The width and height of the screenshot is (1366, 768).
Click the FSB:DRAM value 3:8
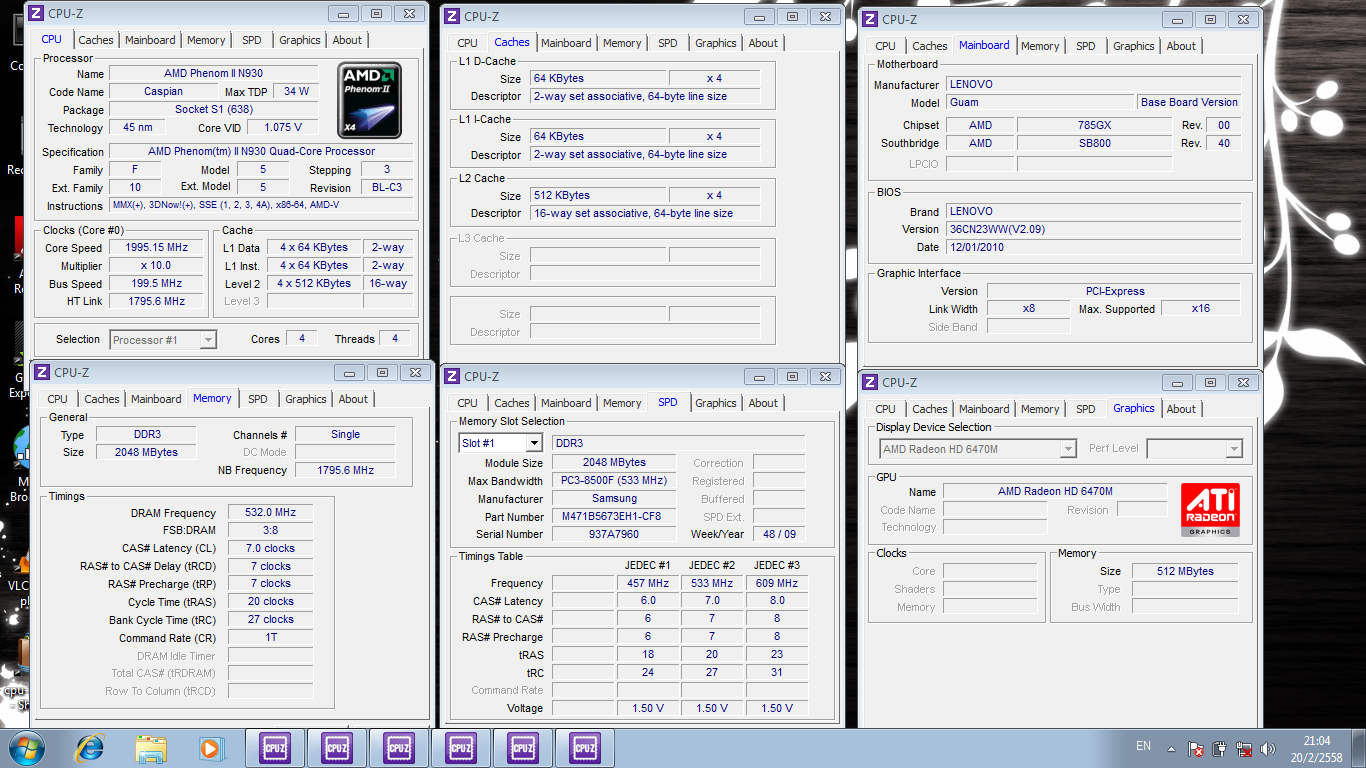[270, 530]
